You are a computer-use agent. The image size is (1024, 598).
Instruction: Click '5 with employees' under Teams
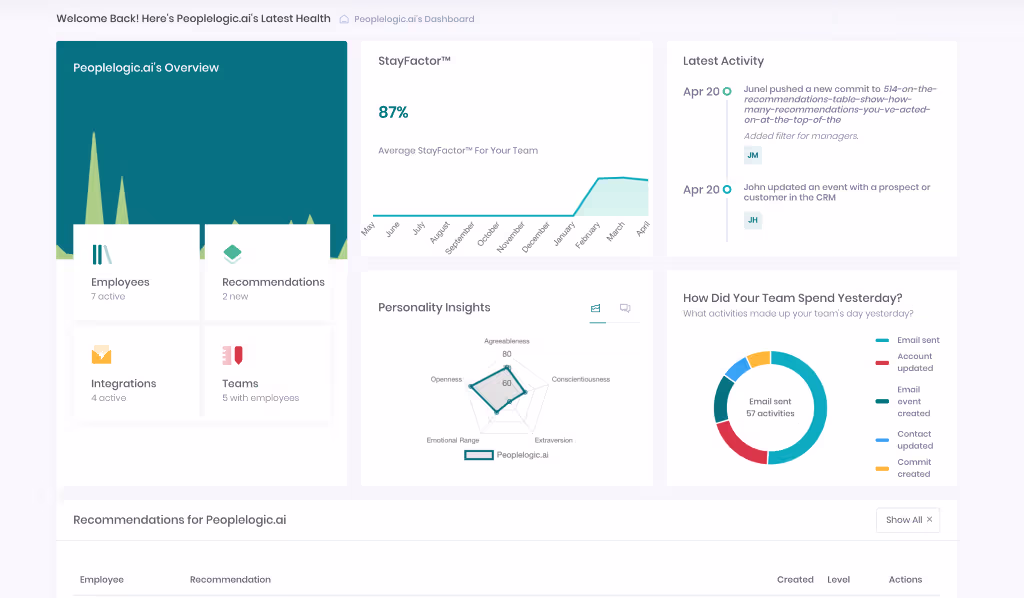point(261,398)
